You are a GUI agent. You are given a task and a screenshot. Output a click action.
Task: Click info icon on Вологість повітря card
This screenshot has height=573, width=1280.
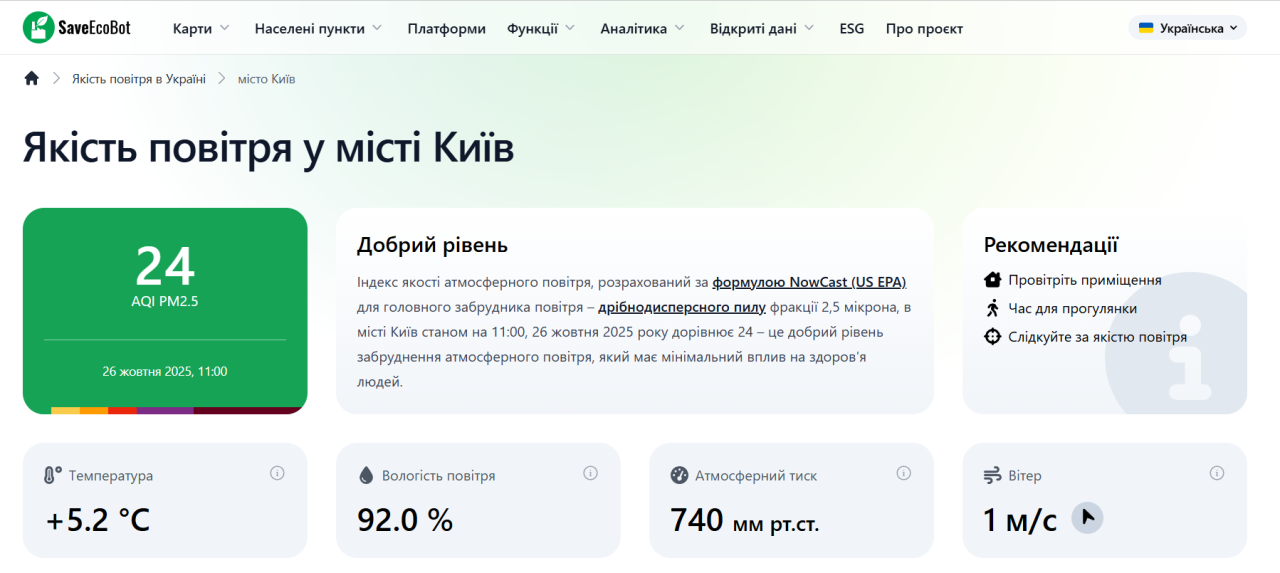[590, 473]
